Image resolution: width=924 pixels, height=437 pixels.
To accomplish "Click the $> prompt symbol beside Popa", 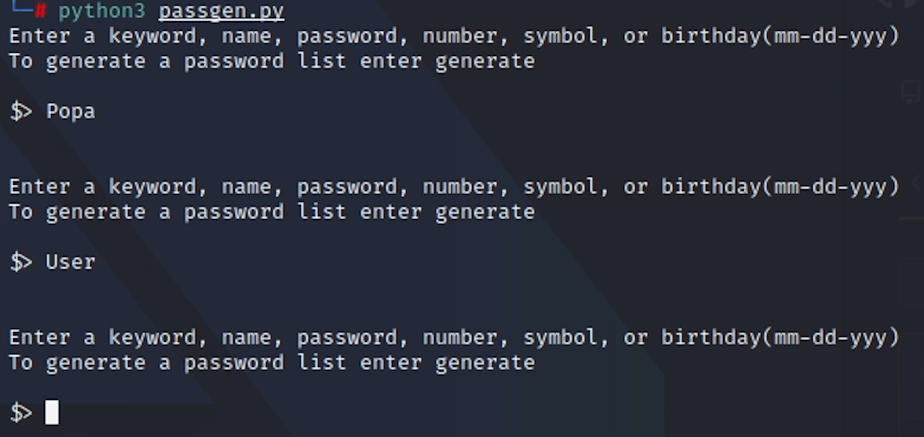I will 21,111.
